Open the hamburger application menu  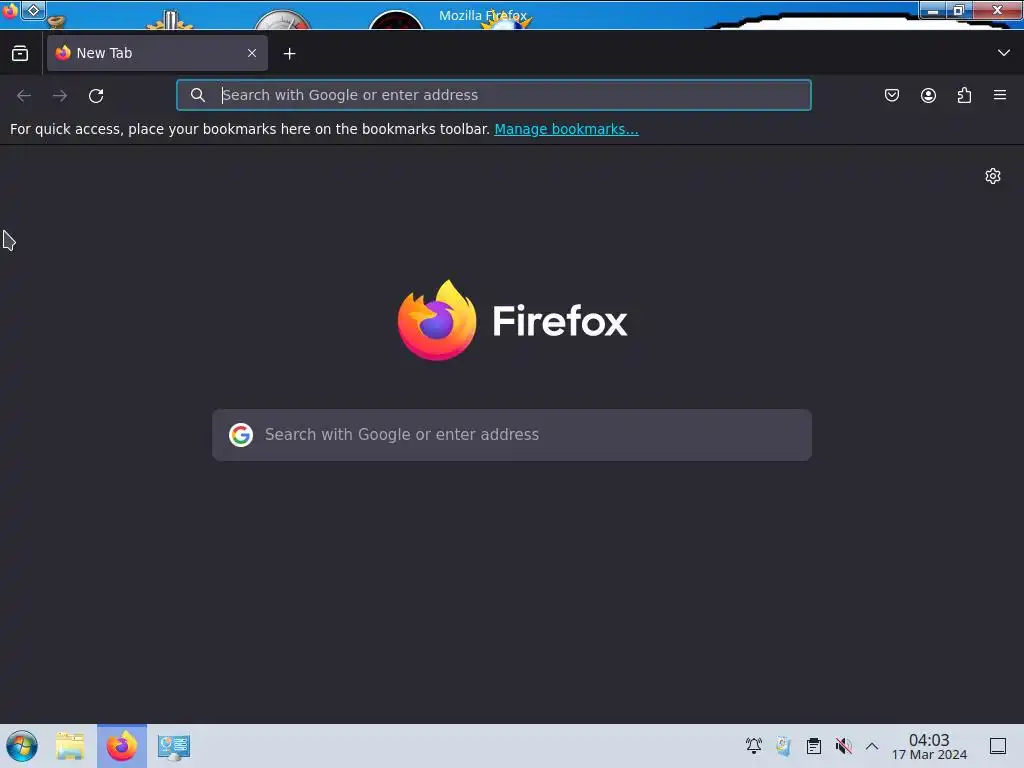click(x=1000, y=95)
